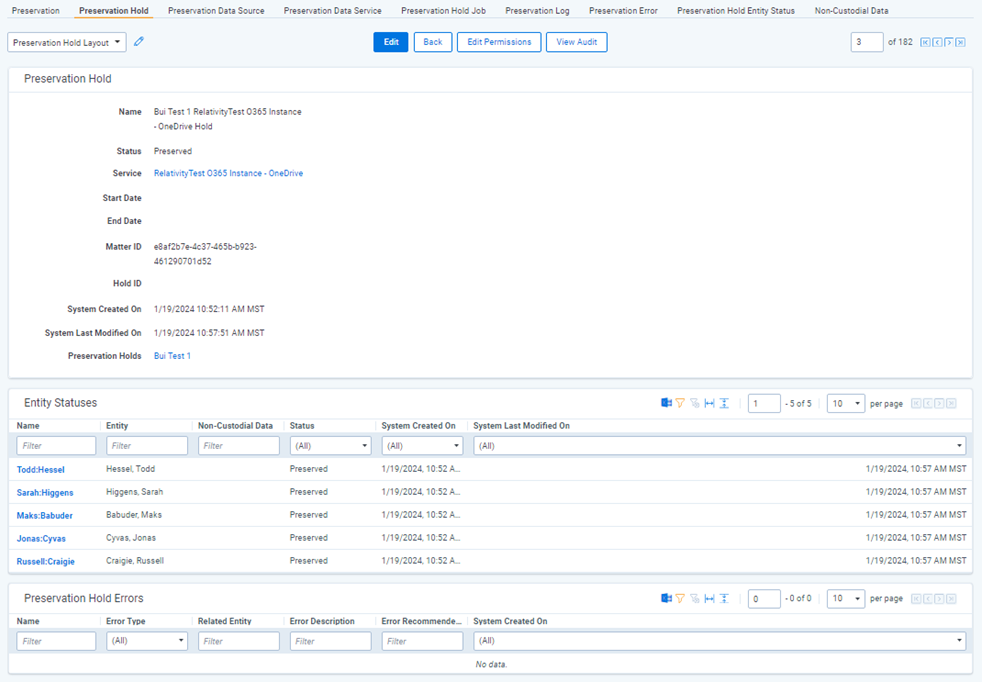Open the Error Type filter dropdown
982x682 pixels.
147,641
